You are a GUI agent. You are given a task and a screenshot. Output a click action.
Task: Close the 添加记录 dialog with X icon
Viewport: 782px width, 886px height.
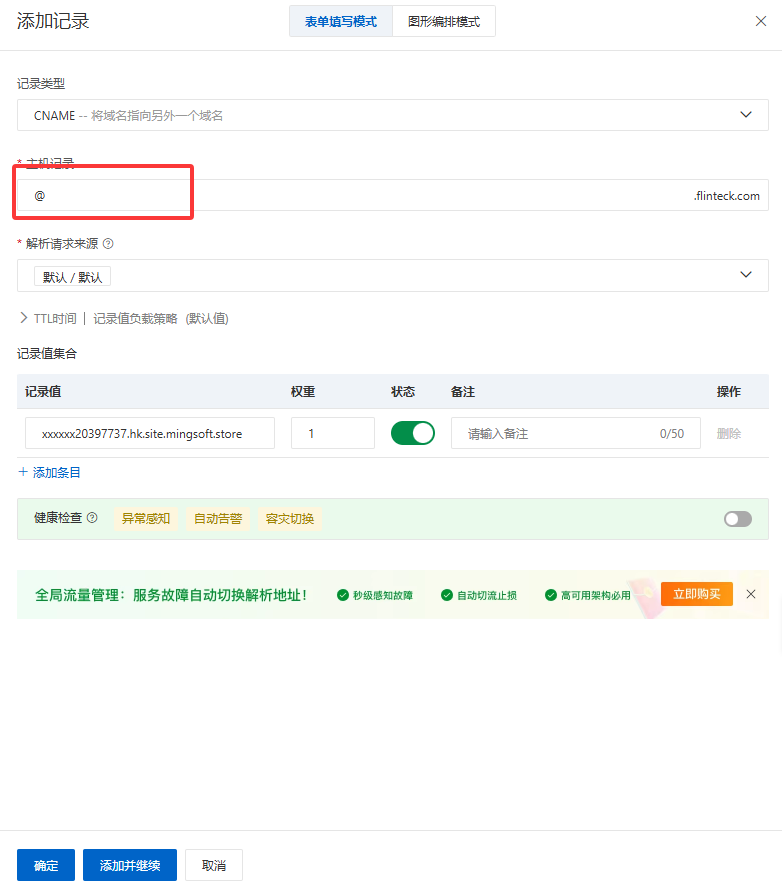click(760, 21)
